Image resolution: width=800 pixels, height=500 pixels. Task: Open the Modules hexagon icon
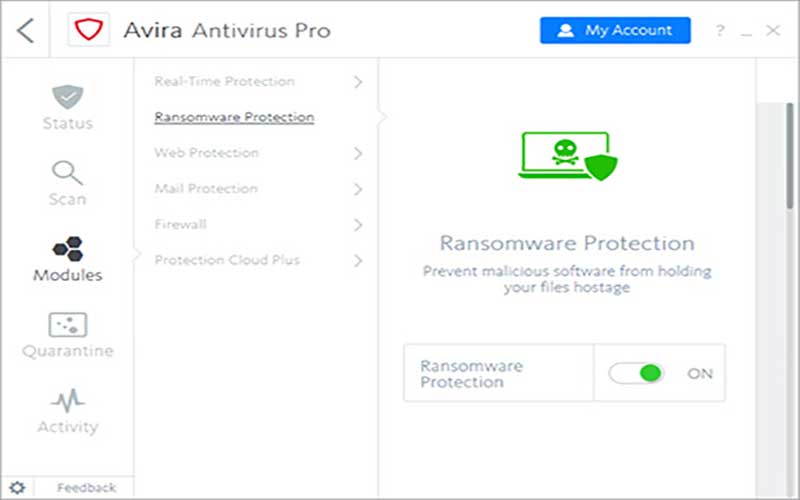click(x=68, y=248)
